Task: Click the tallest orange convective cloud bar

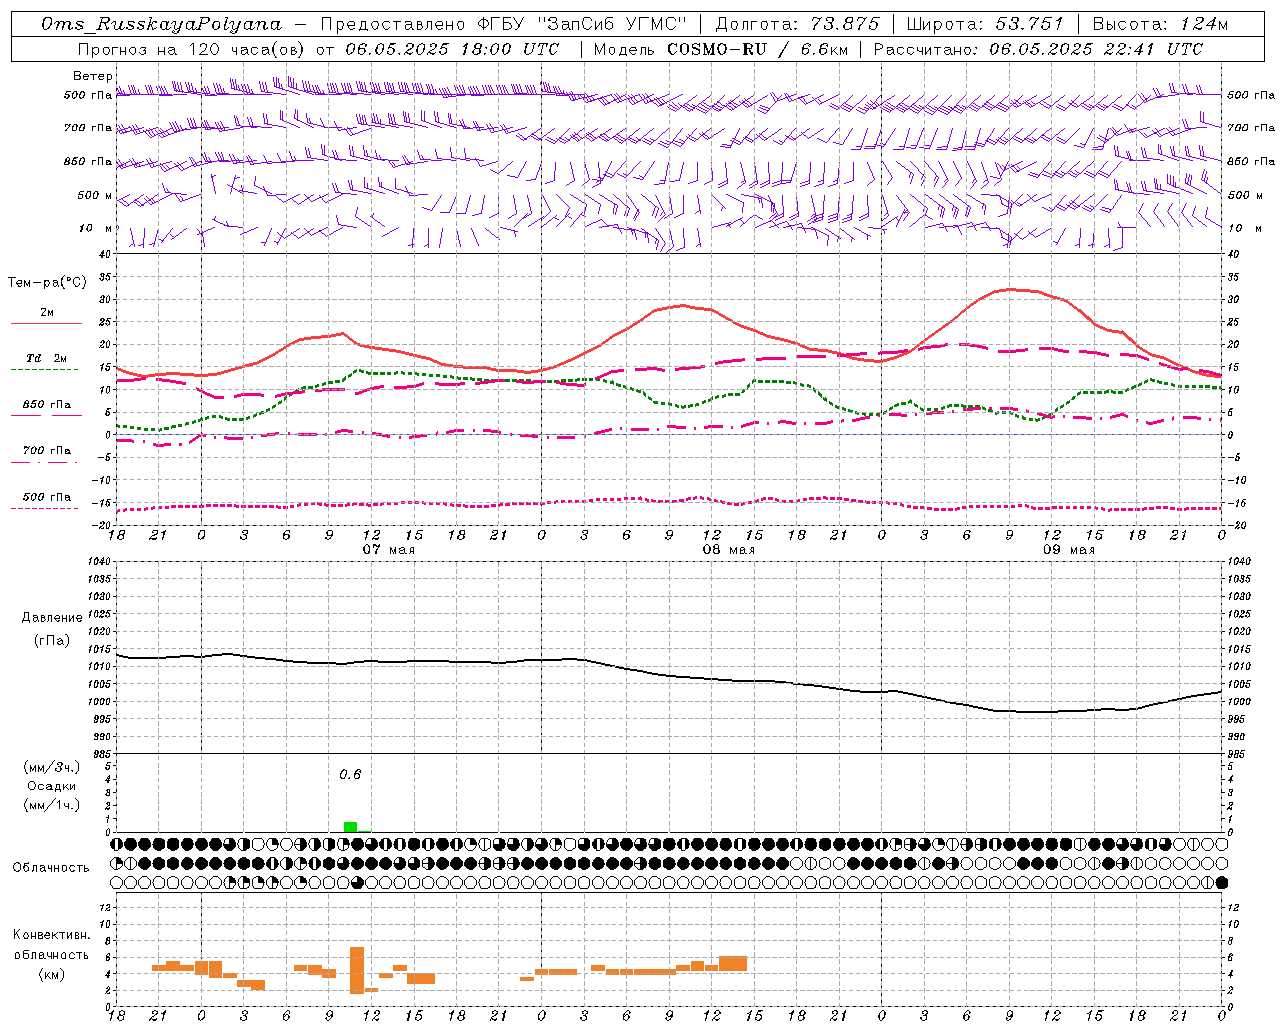Action: (x=357, y=970)
